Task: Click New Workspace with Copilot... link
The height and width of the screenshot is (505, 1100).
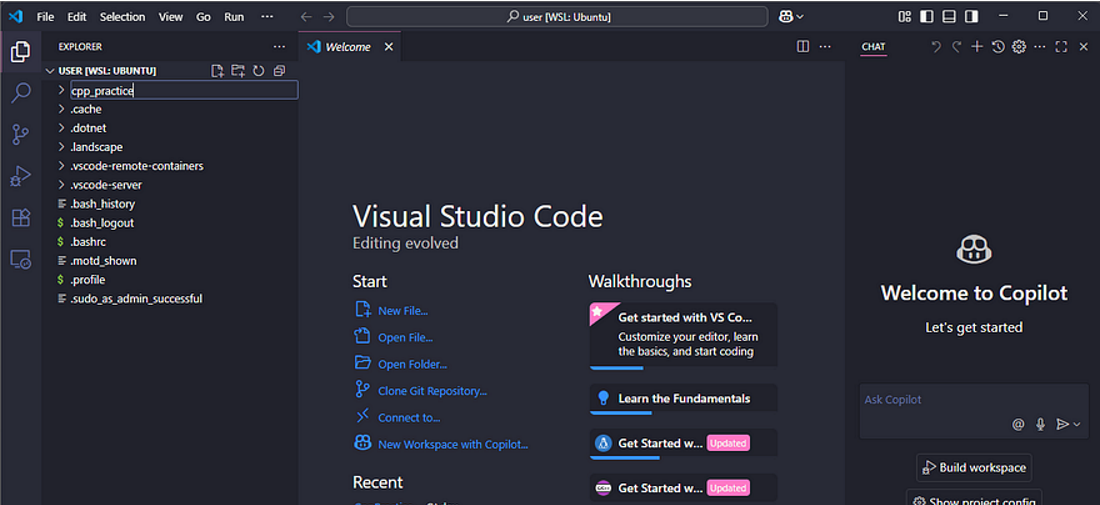Action: click(x=453, y=444)
